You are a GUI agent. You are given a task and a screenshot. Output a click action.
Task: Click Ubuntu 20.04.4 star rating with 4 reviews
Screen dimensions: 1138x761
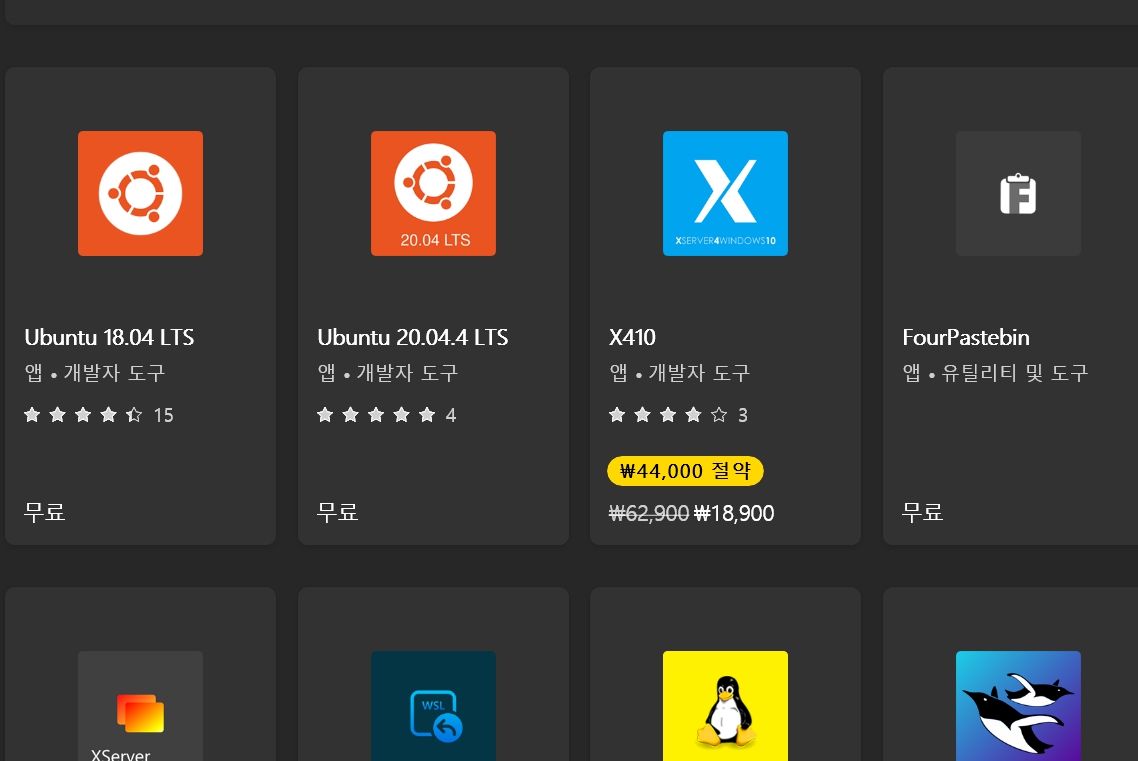(386, 415)
